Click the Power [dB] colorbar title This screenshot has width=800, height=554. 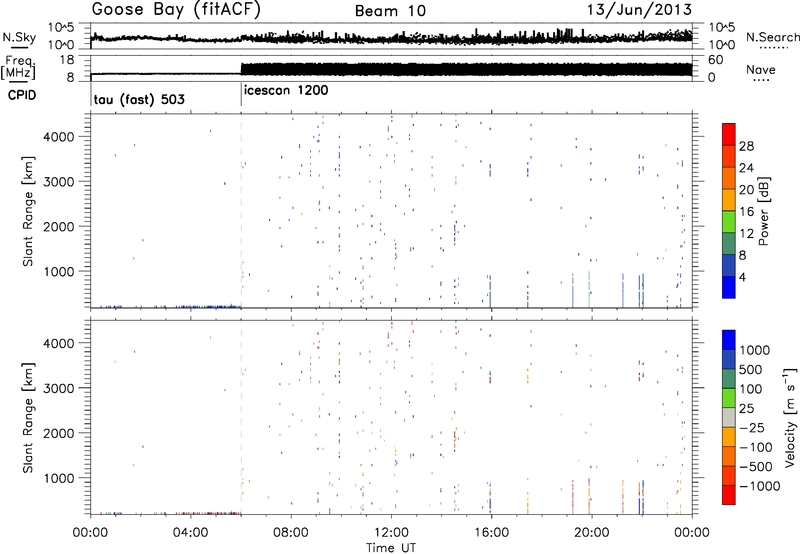click(763, 211)
